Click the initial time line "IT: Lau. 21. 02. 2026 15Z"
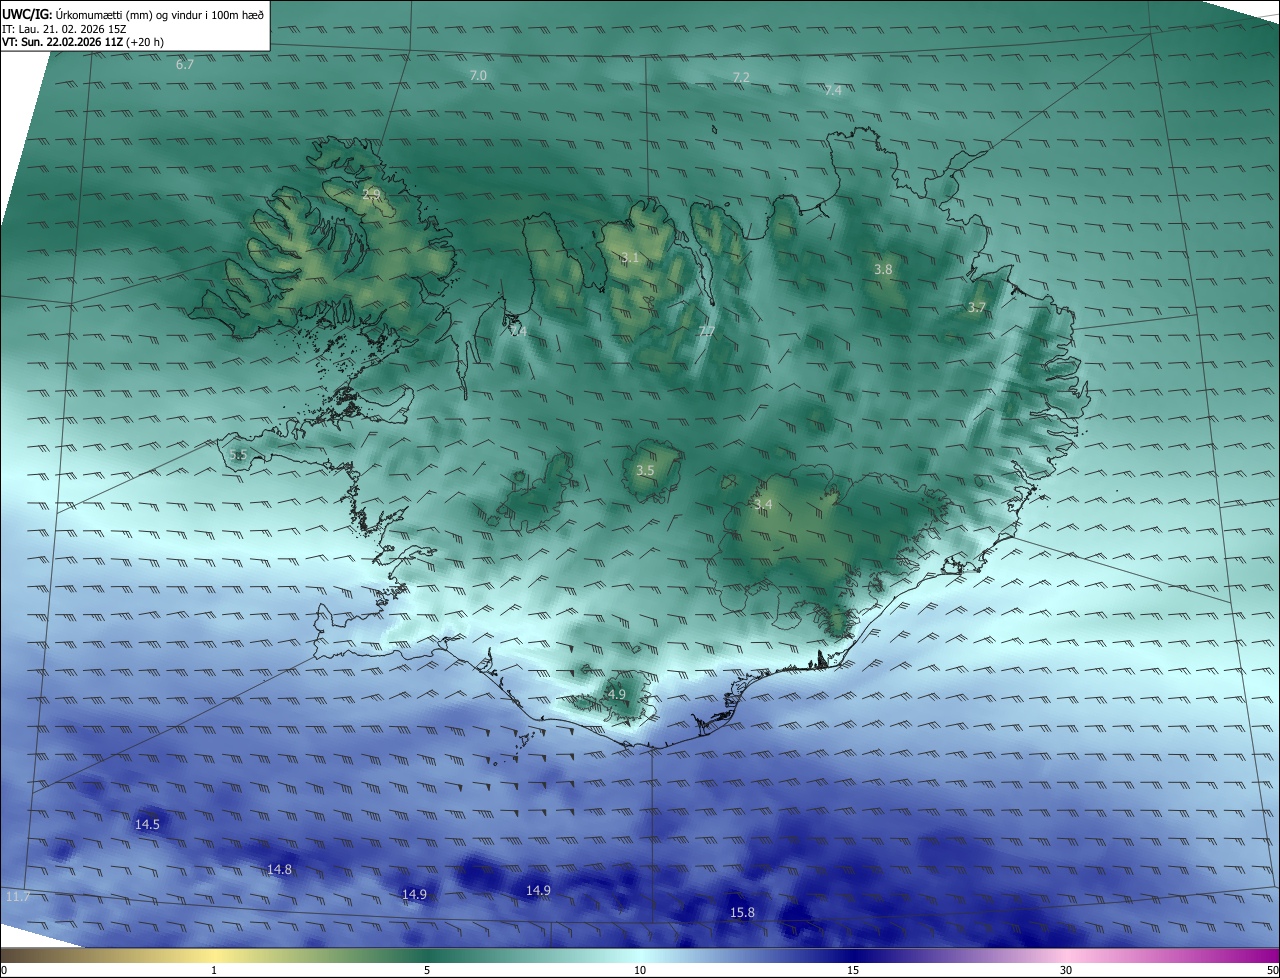Screen dimensions: 1280x978 (64, 28)
